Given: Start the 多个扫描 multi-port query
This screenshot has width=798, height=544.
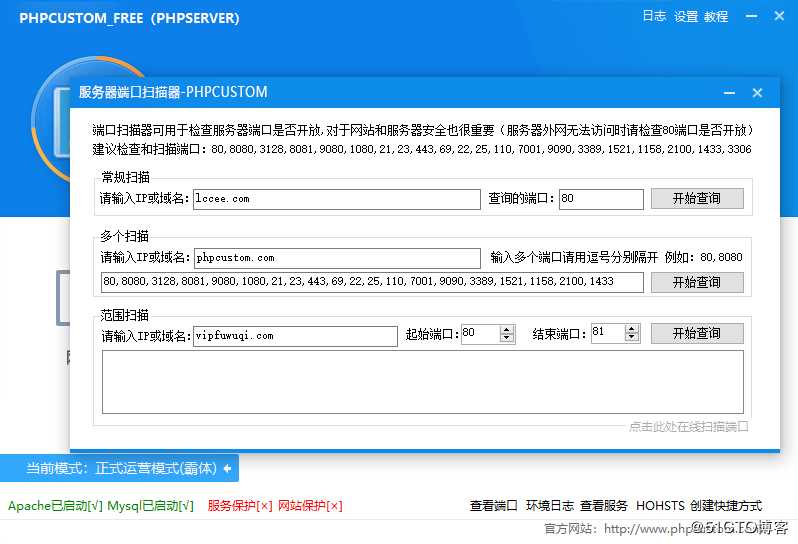Looking at the screenshot, I should (x=697, y=282).
